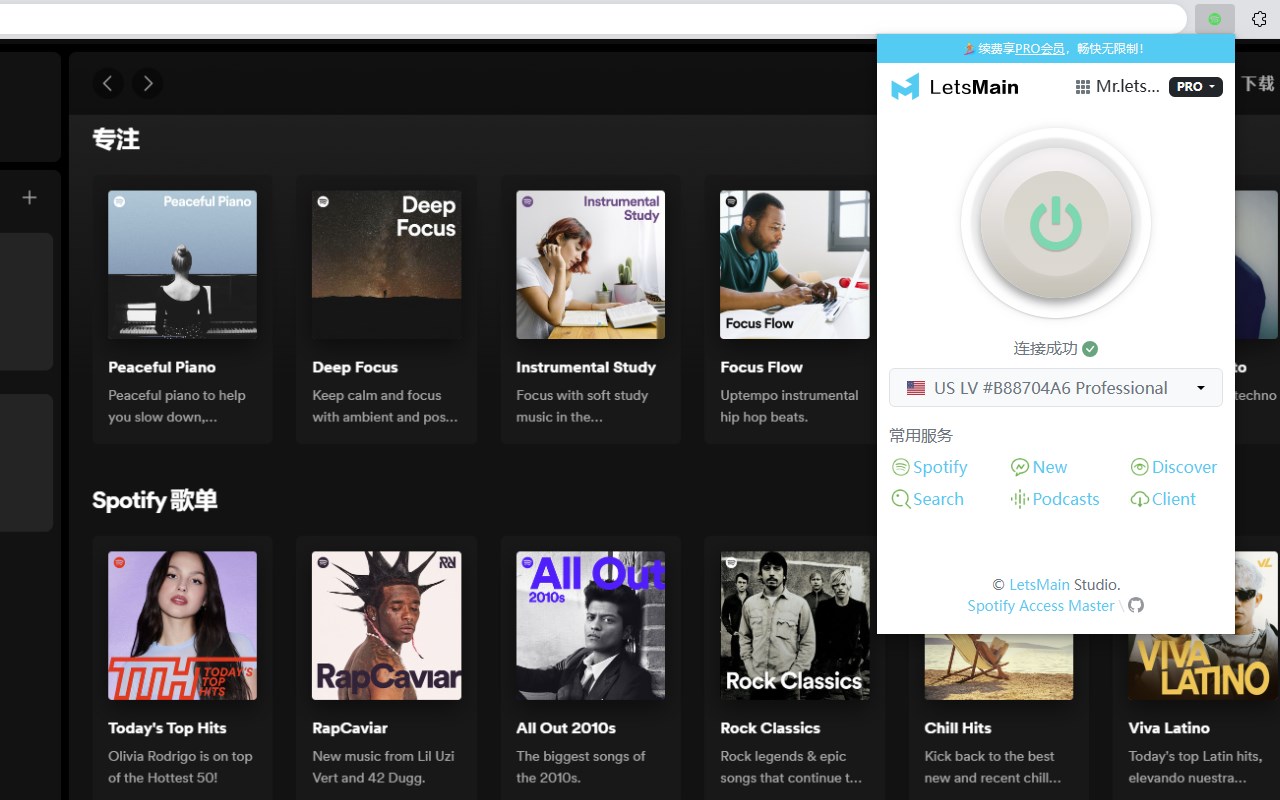
Task: Click the Viva Latino title text
Action: (1169, 728)
